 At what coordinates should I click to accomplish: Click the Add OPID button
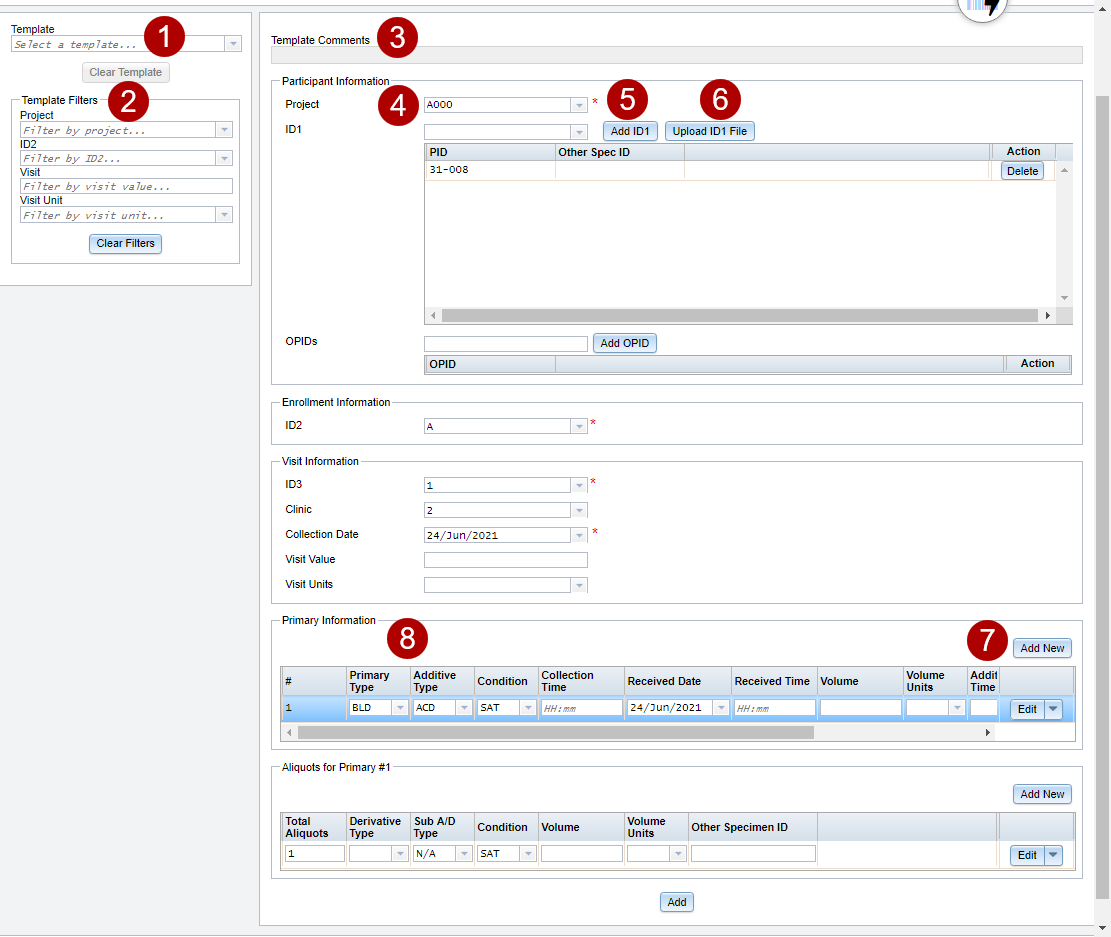624,343
